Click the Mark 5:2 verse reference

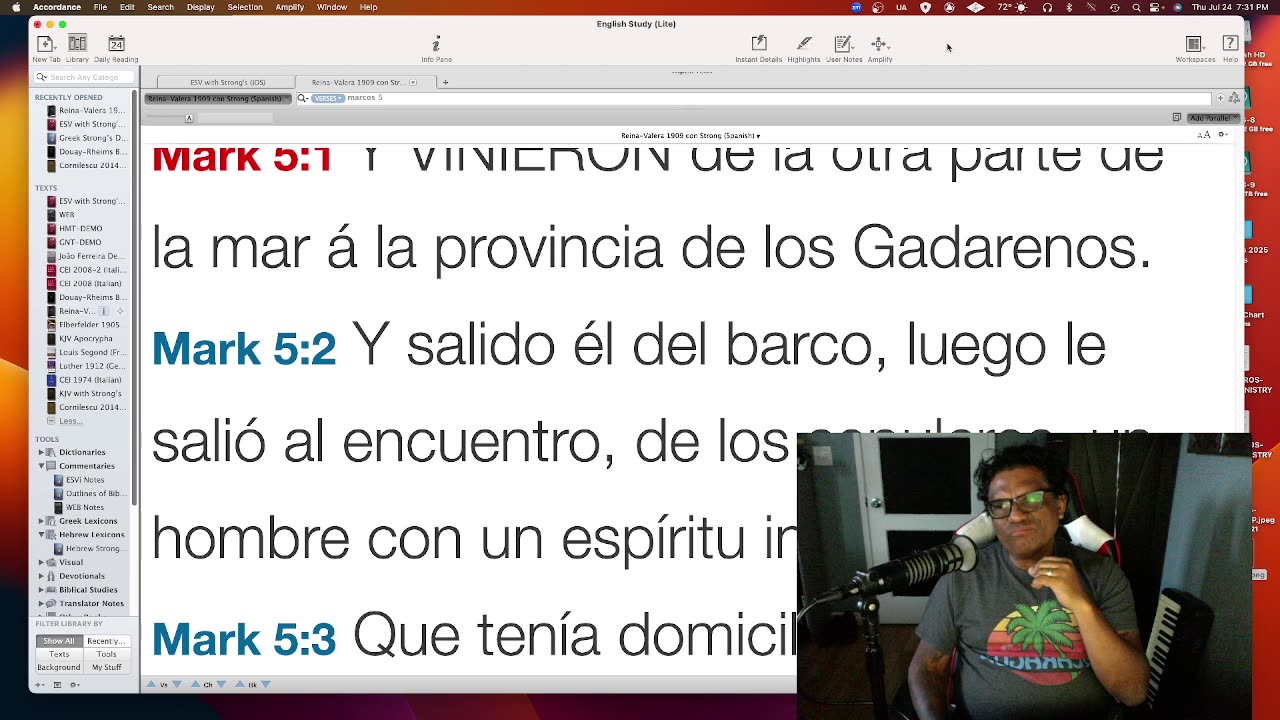pyautogui.click(x=244, y=348)
